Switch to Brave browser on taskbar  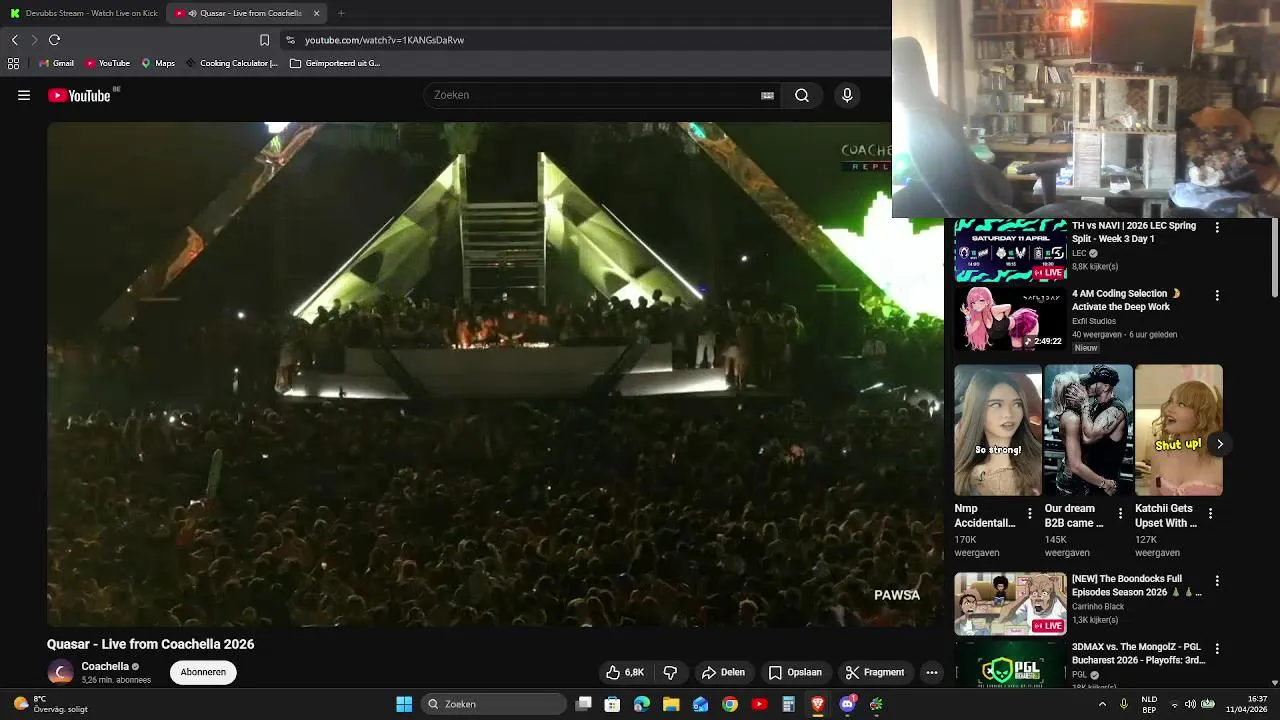click(x=818, y=704)
